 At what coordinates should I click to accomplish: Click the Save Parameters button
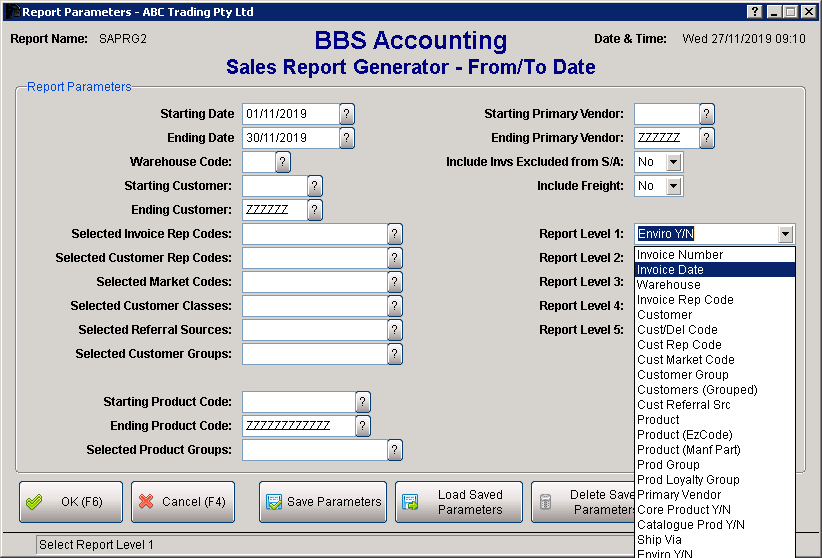coord(323,502)
